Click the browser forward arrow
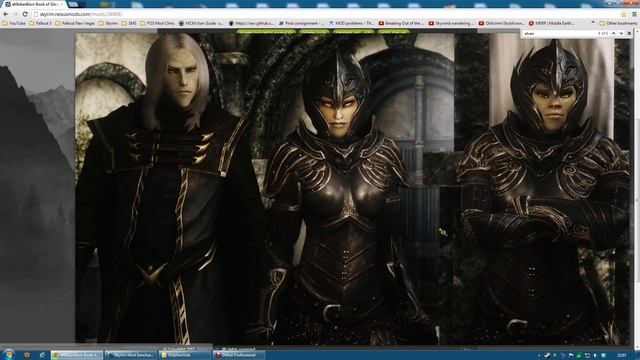 coord(16,14)
